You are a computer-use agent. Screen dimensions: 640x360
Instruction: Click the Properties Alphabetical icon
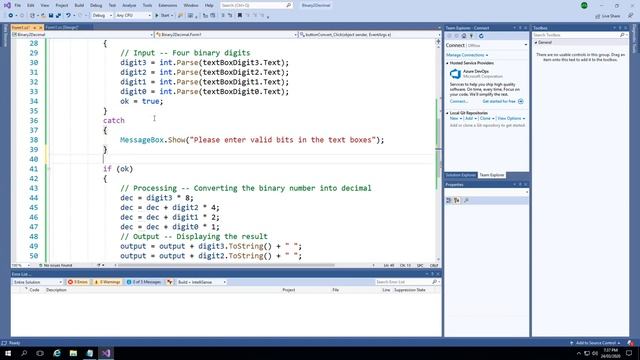point(456,200)
